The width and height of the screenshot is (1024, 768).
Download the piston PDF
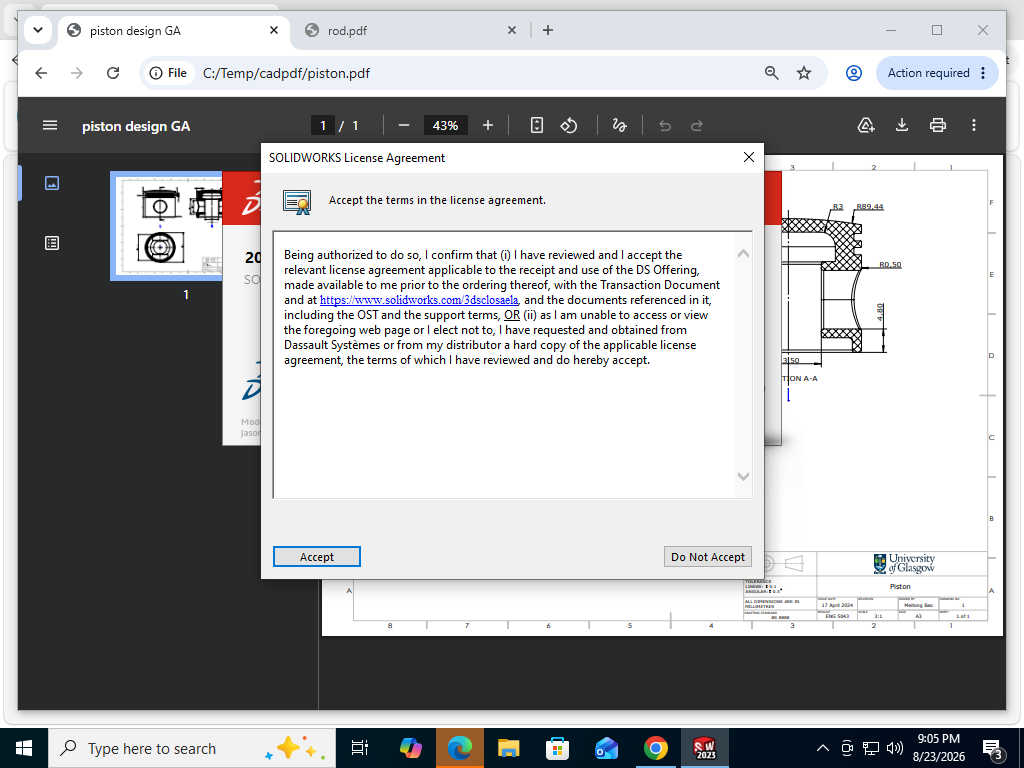tap(902, 125)
